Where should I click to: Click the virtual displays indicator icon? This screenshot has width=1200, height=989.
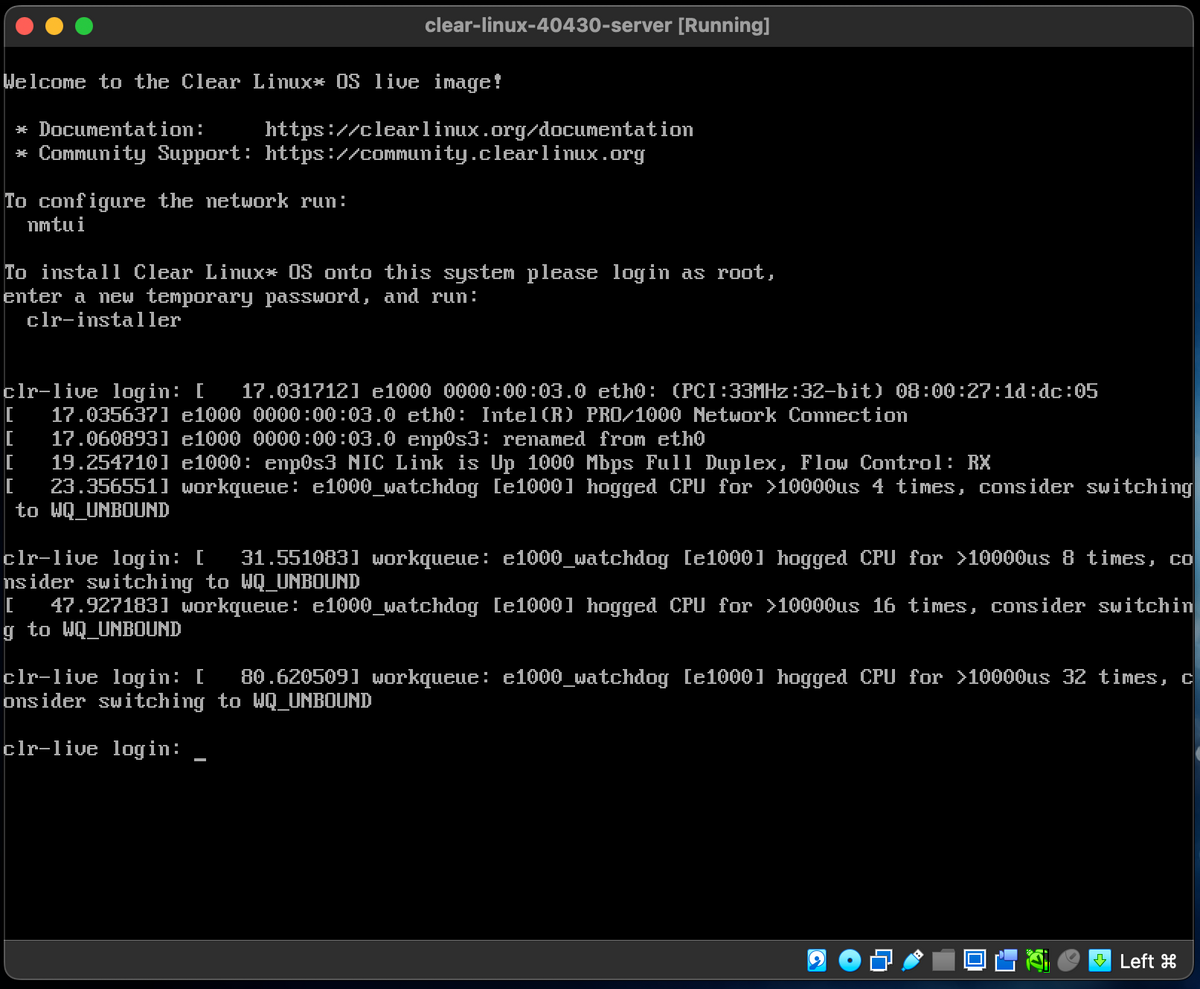click(975, 960)
